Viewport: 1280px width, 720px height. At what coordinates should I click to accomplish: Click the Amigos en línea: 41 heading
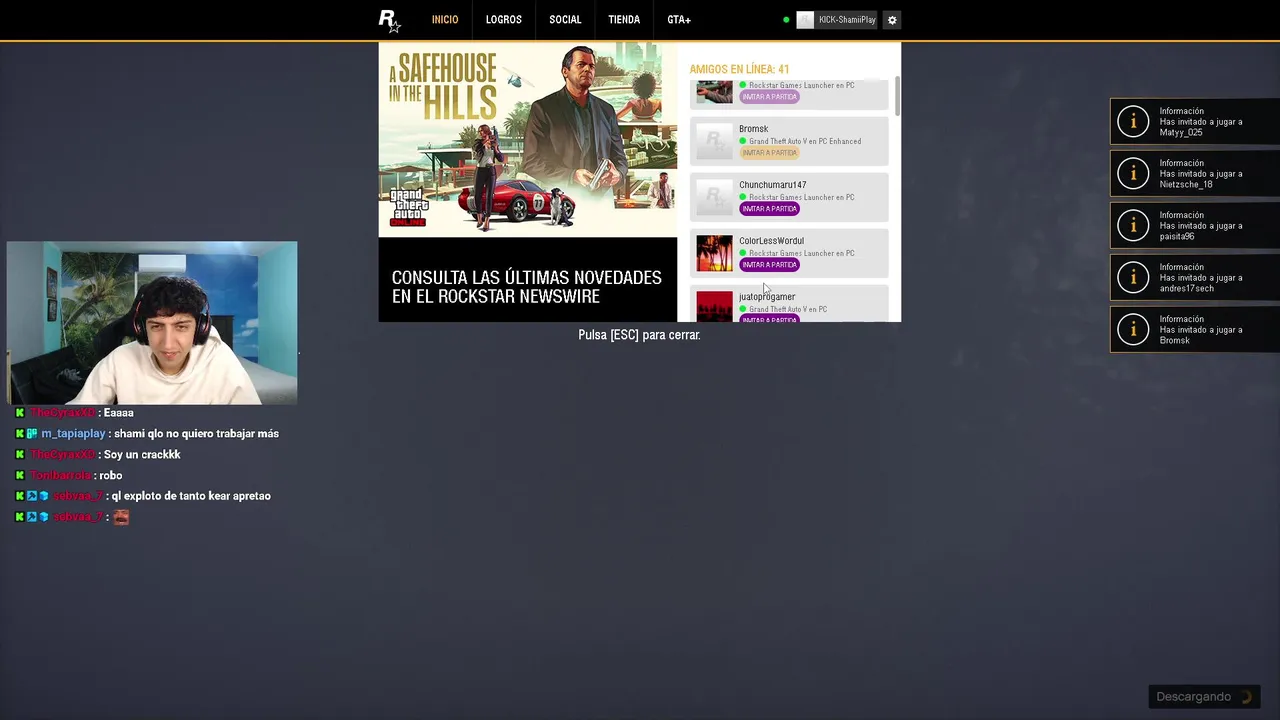coord(739,69)
